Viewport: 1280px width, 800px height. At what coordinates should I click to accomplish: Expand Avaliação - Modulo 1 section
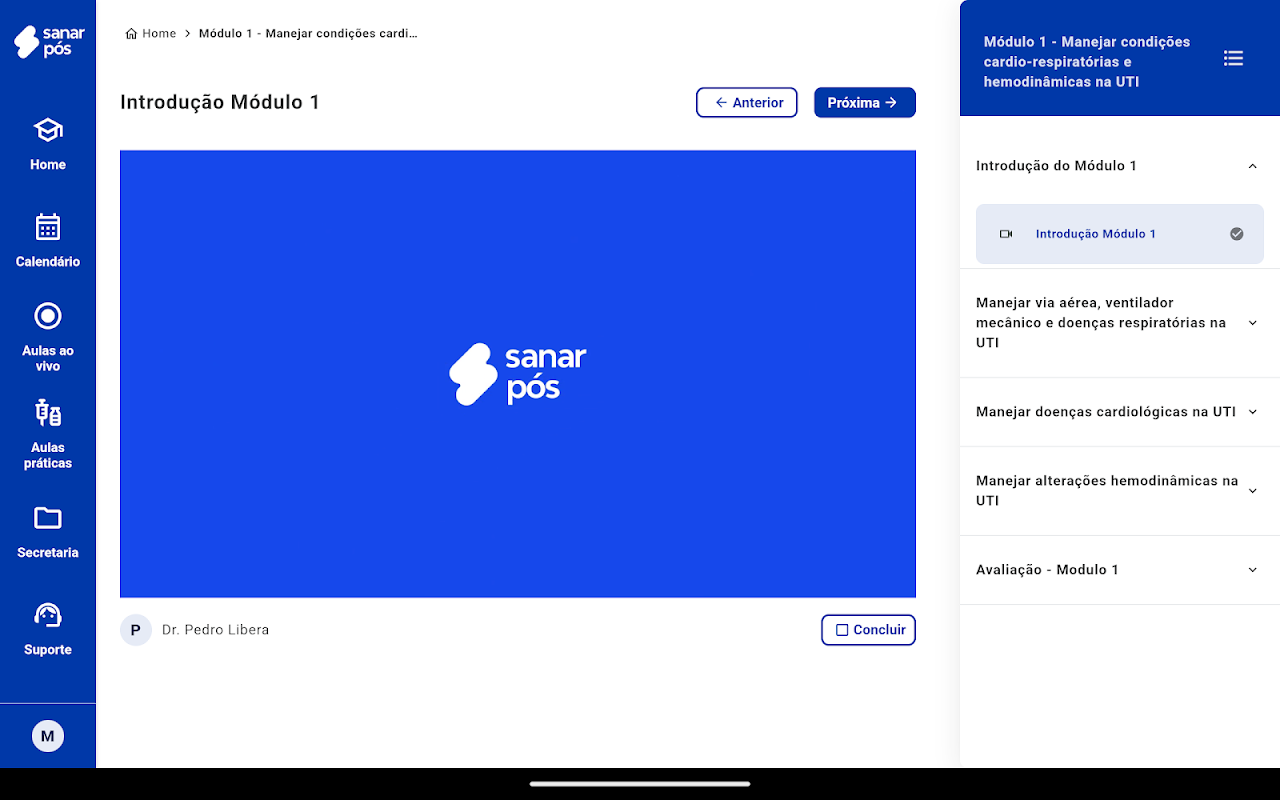point(1120,570)
